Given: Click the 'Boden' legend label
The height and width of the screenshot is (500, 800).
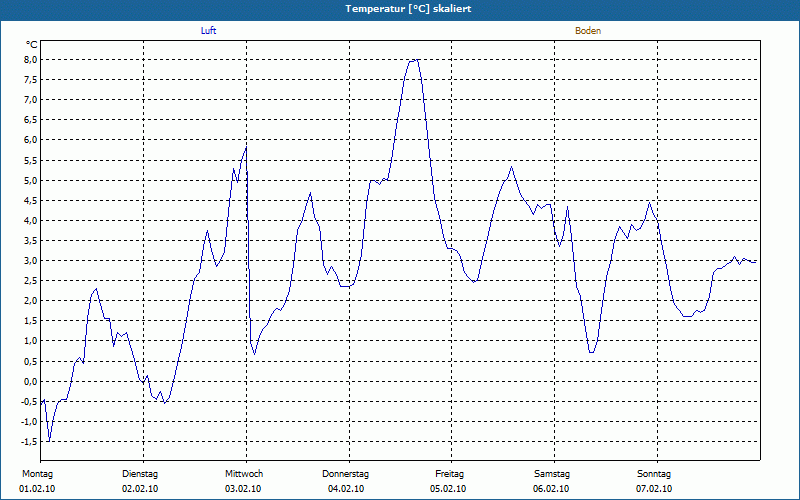Looking at the screenshot, I should (588, 31).
